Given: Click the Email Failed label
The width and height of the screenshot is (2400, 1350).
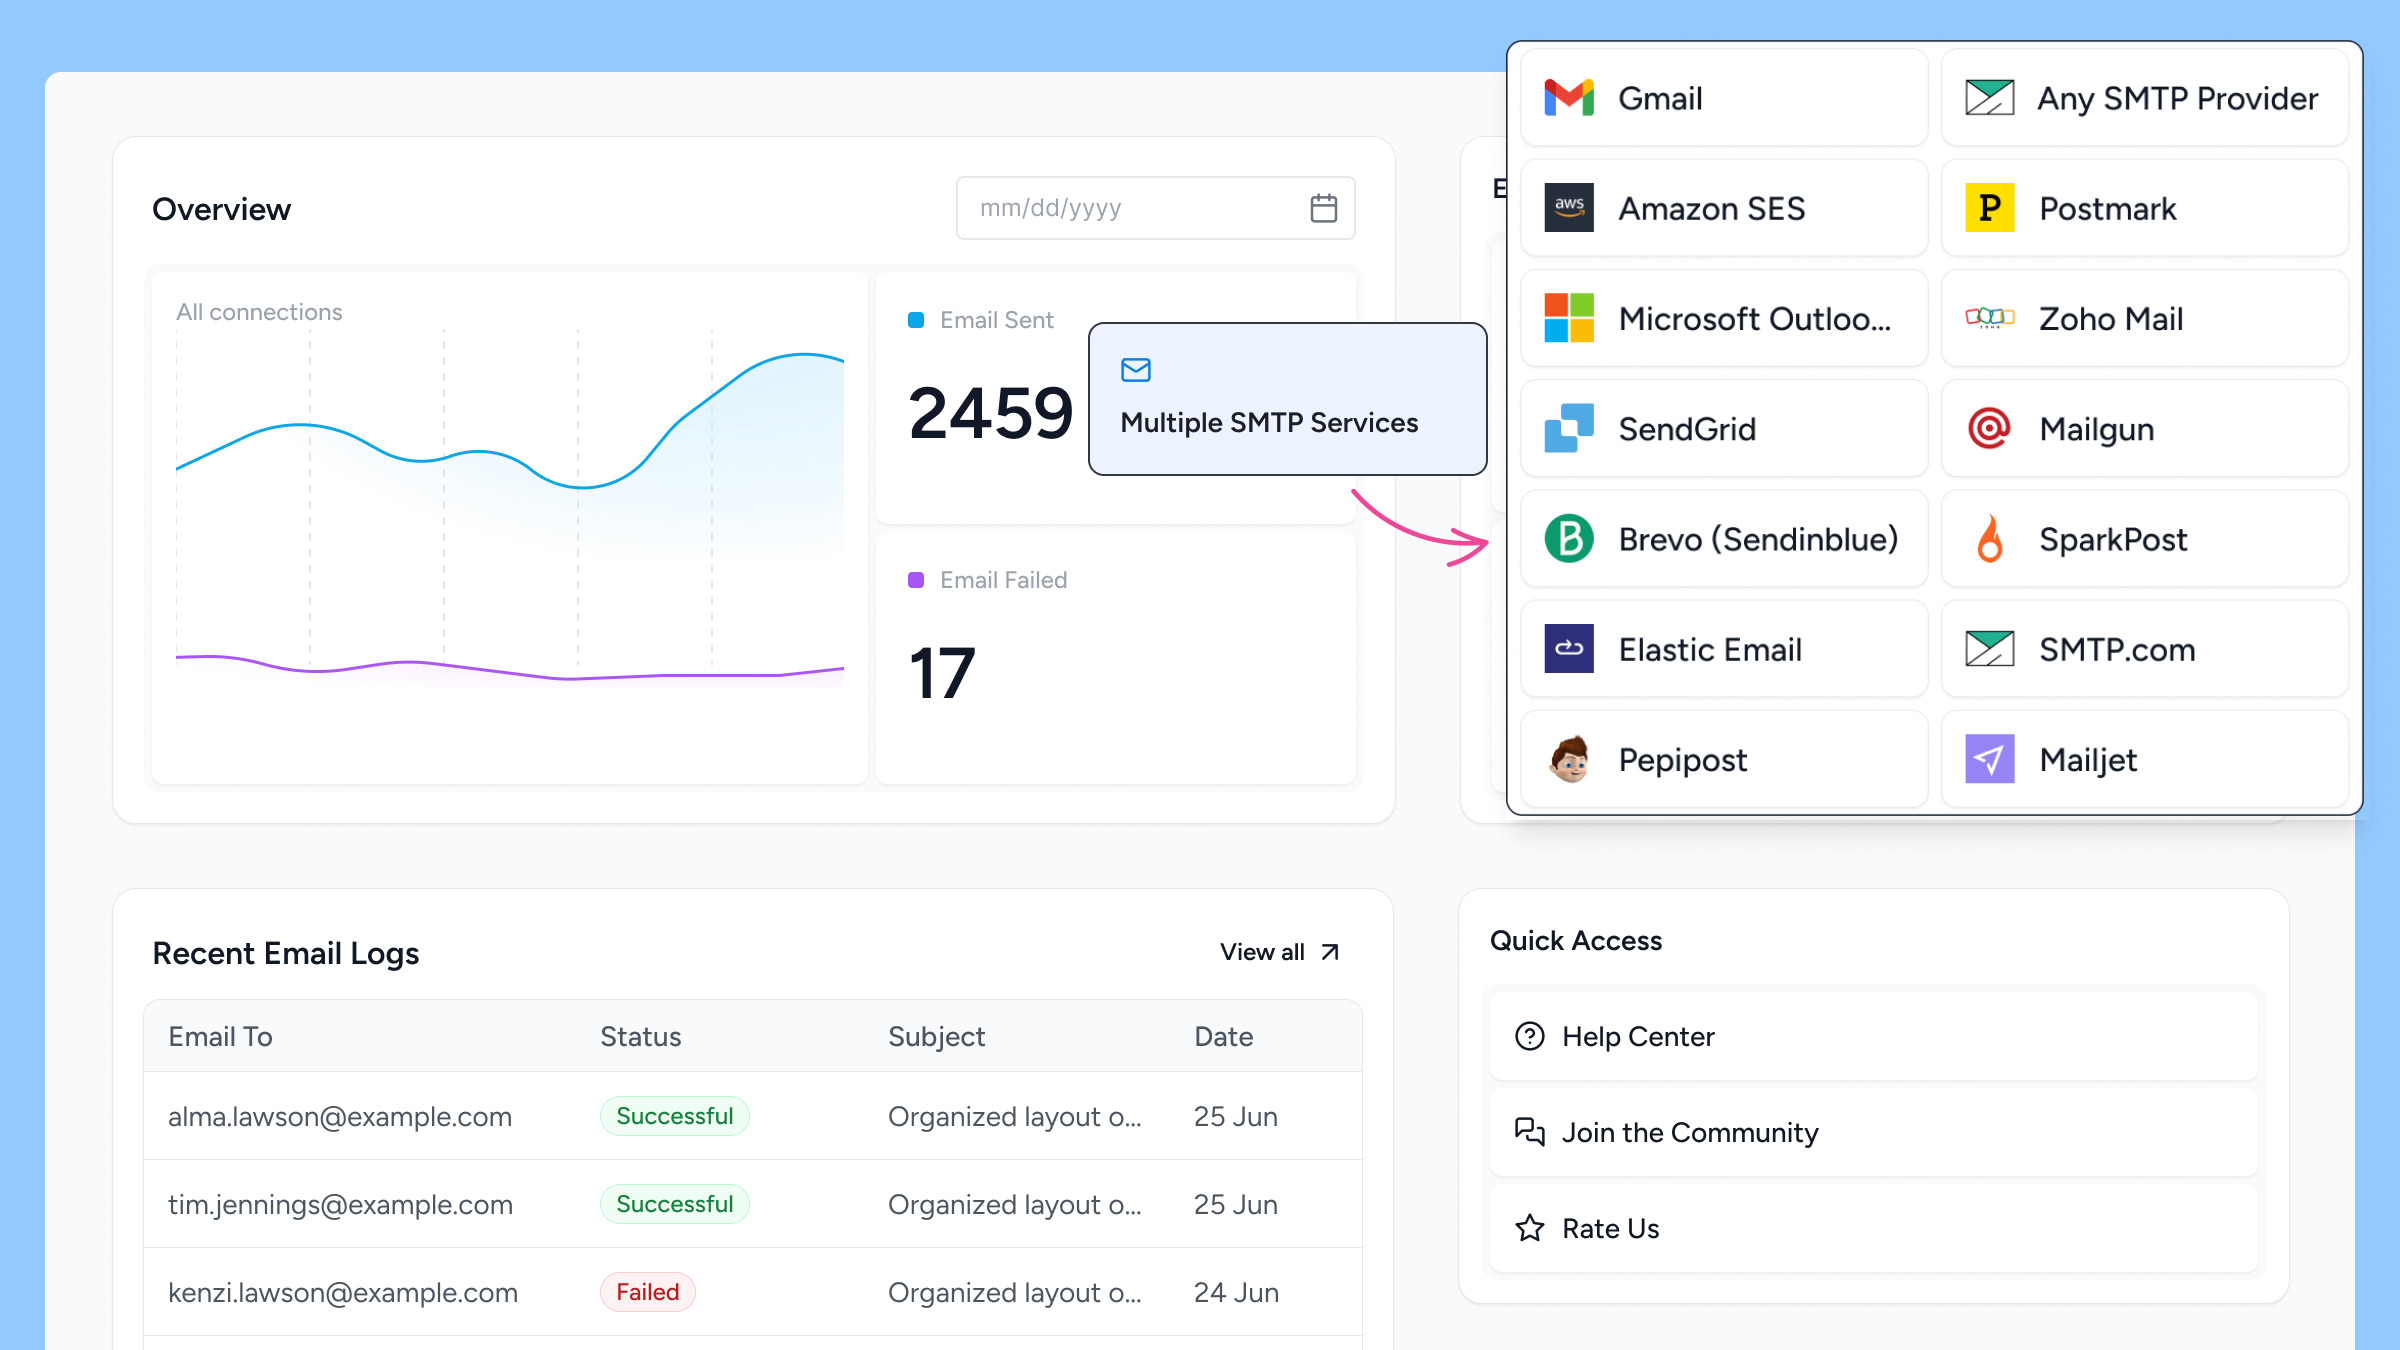Looking at the screenshot, I should tap(1003, 580).
